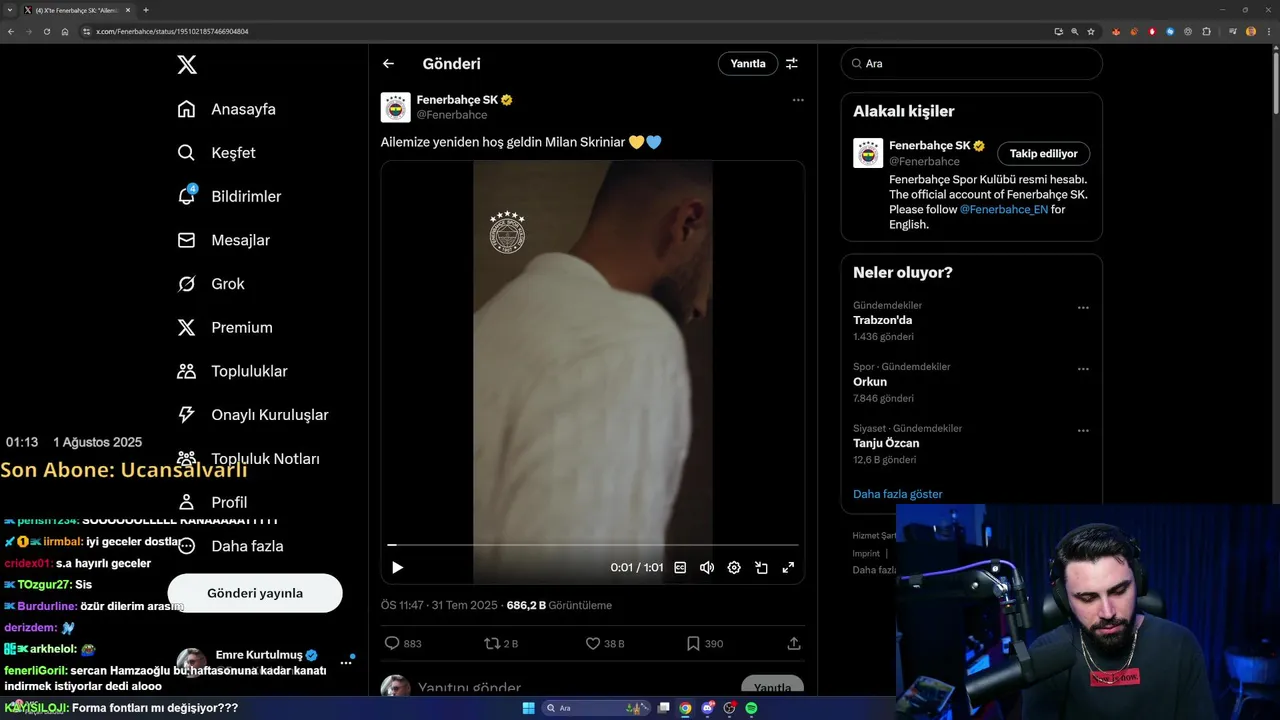Open Spotify from the taskbar
The width and height of the screenshot is (1280, 720).
(x=752, y=708)
